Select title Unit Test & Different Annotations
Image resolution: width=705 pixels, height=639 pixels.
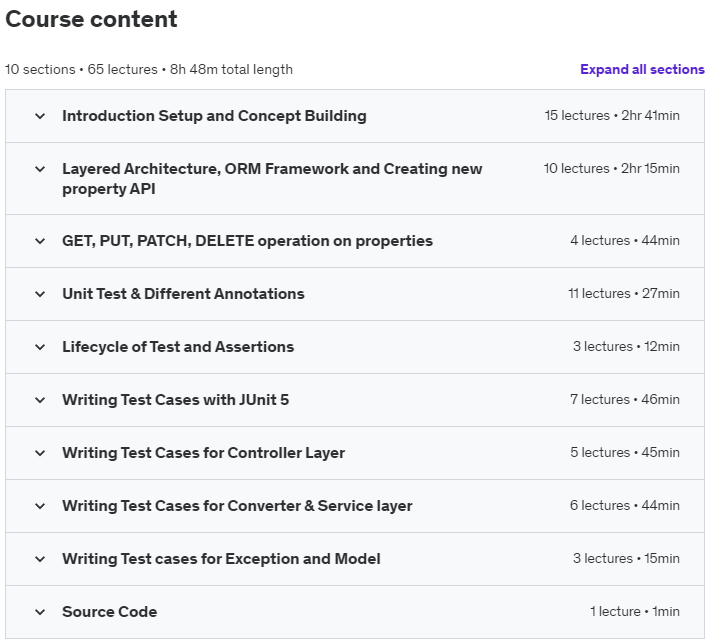coord(183,294)
